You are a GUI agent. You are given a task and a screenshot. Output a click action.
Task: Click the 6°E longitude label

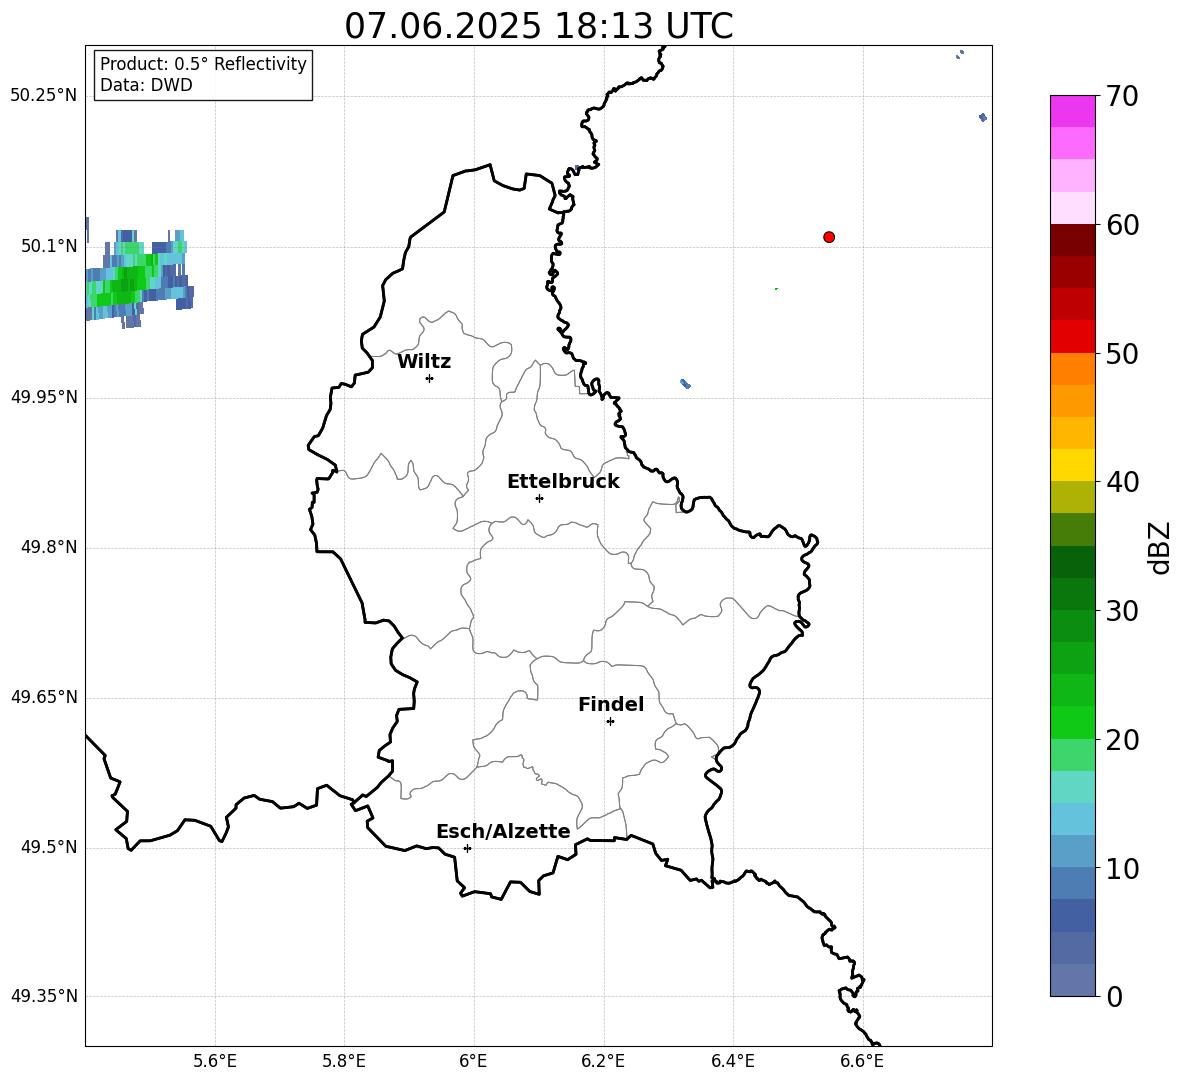(473, 1061)
